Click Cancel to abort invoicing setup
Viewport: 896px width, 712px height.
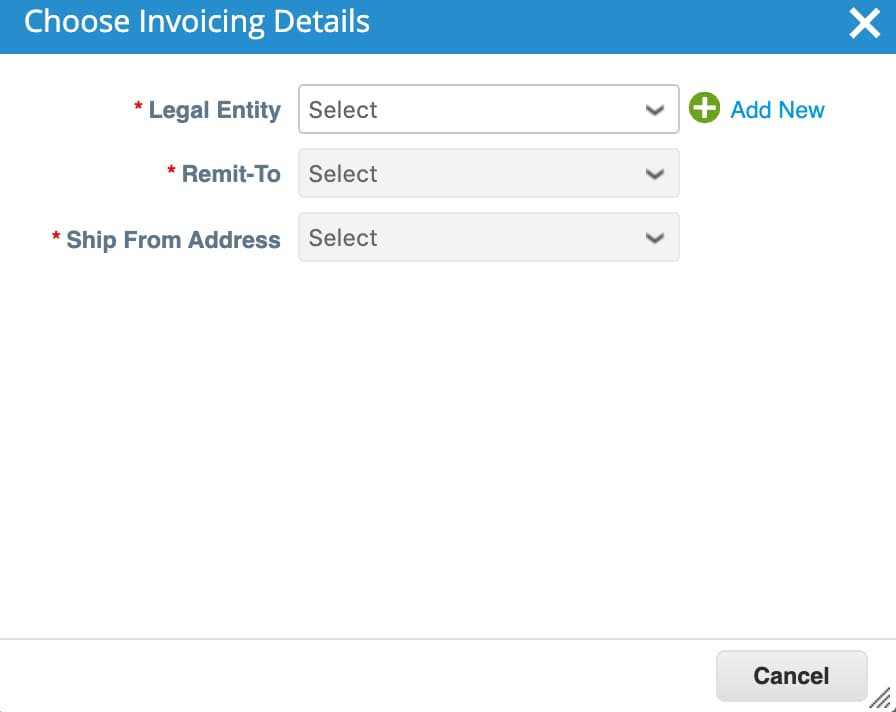(791, 675)
